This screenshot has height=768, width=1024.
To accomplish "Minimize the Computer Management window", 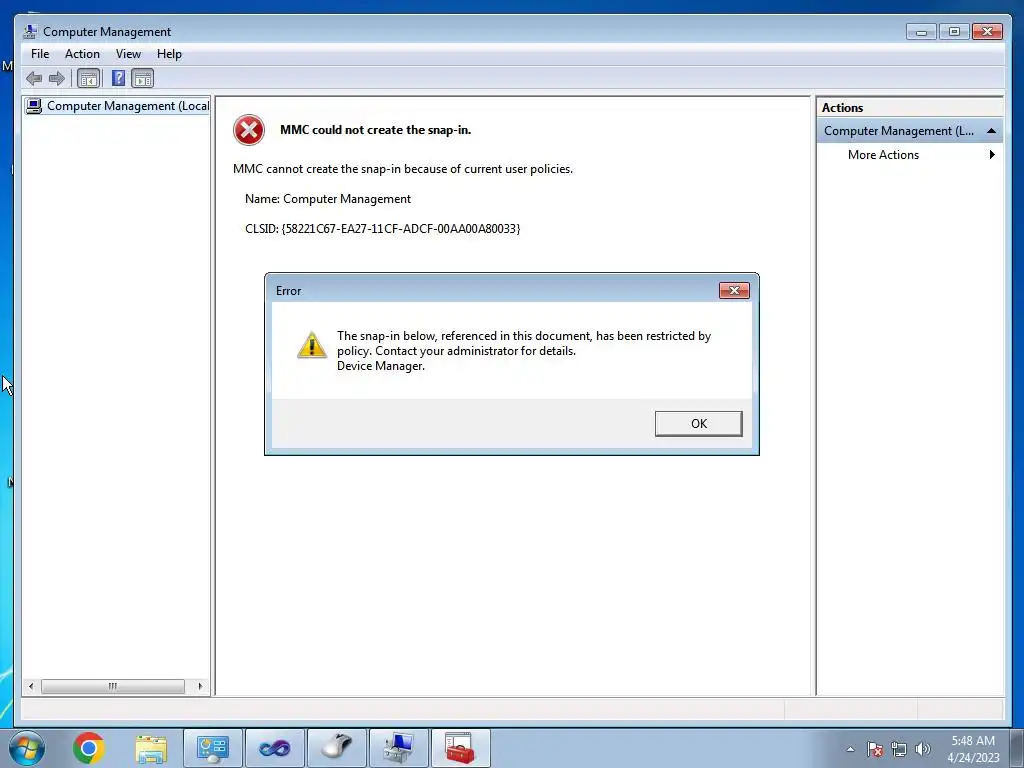I will tap(921, 31).
